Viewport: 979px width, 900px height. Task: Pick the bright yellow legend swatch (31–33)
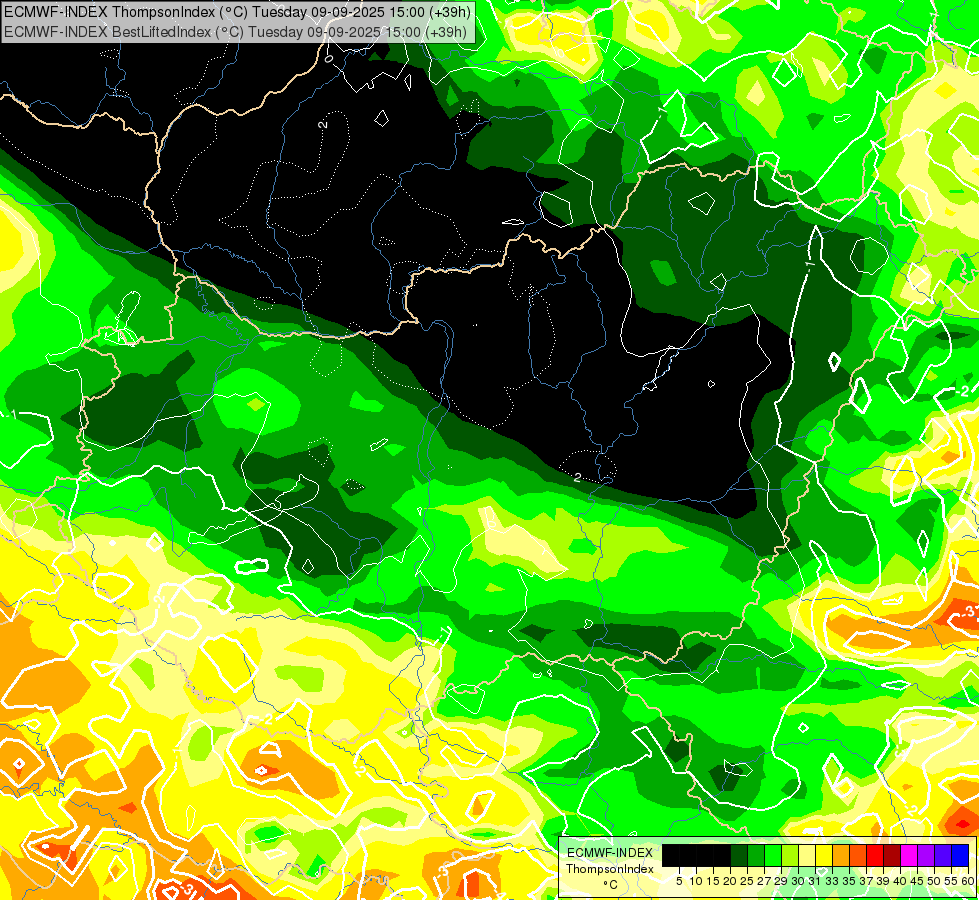pos(824,855)
